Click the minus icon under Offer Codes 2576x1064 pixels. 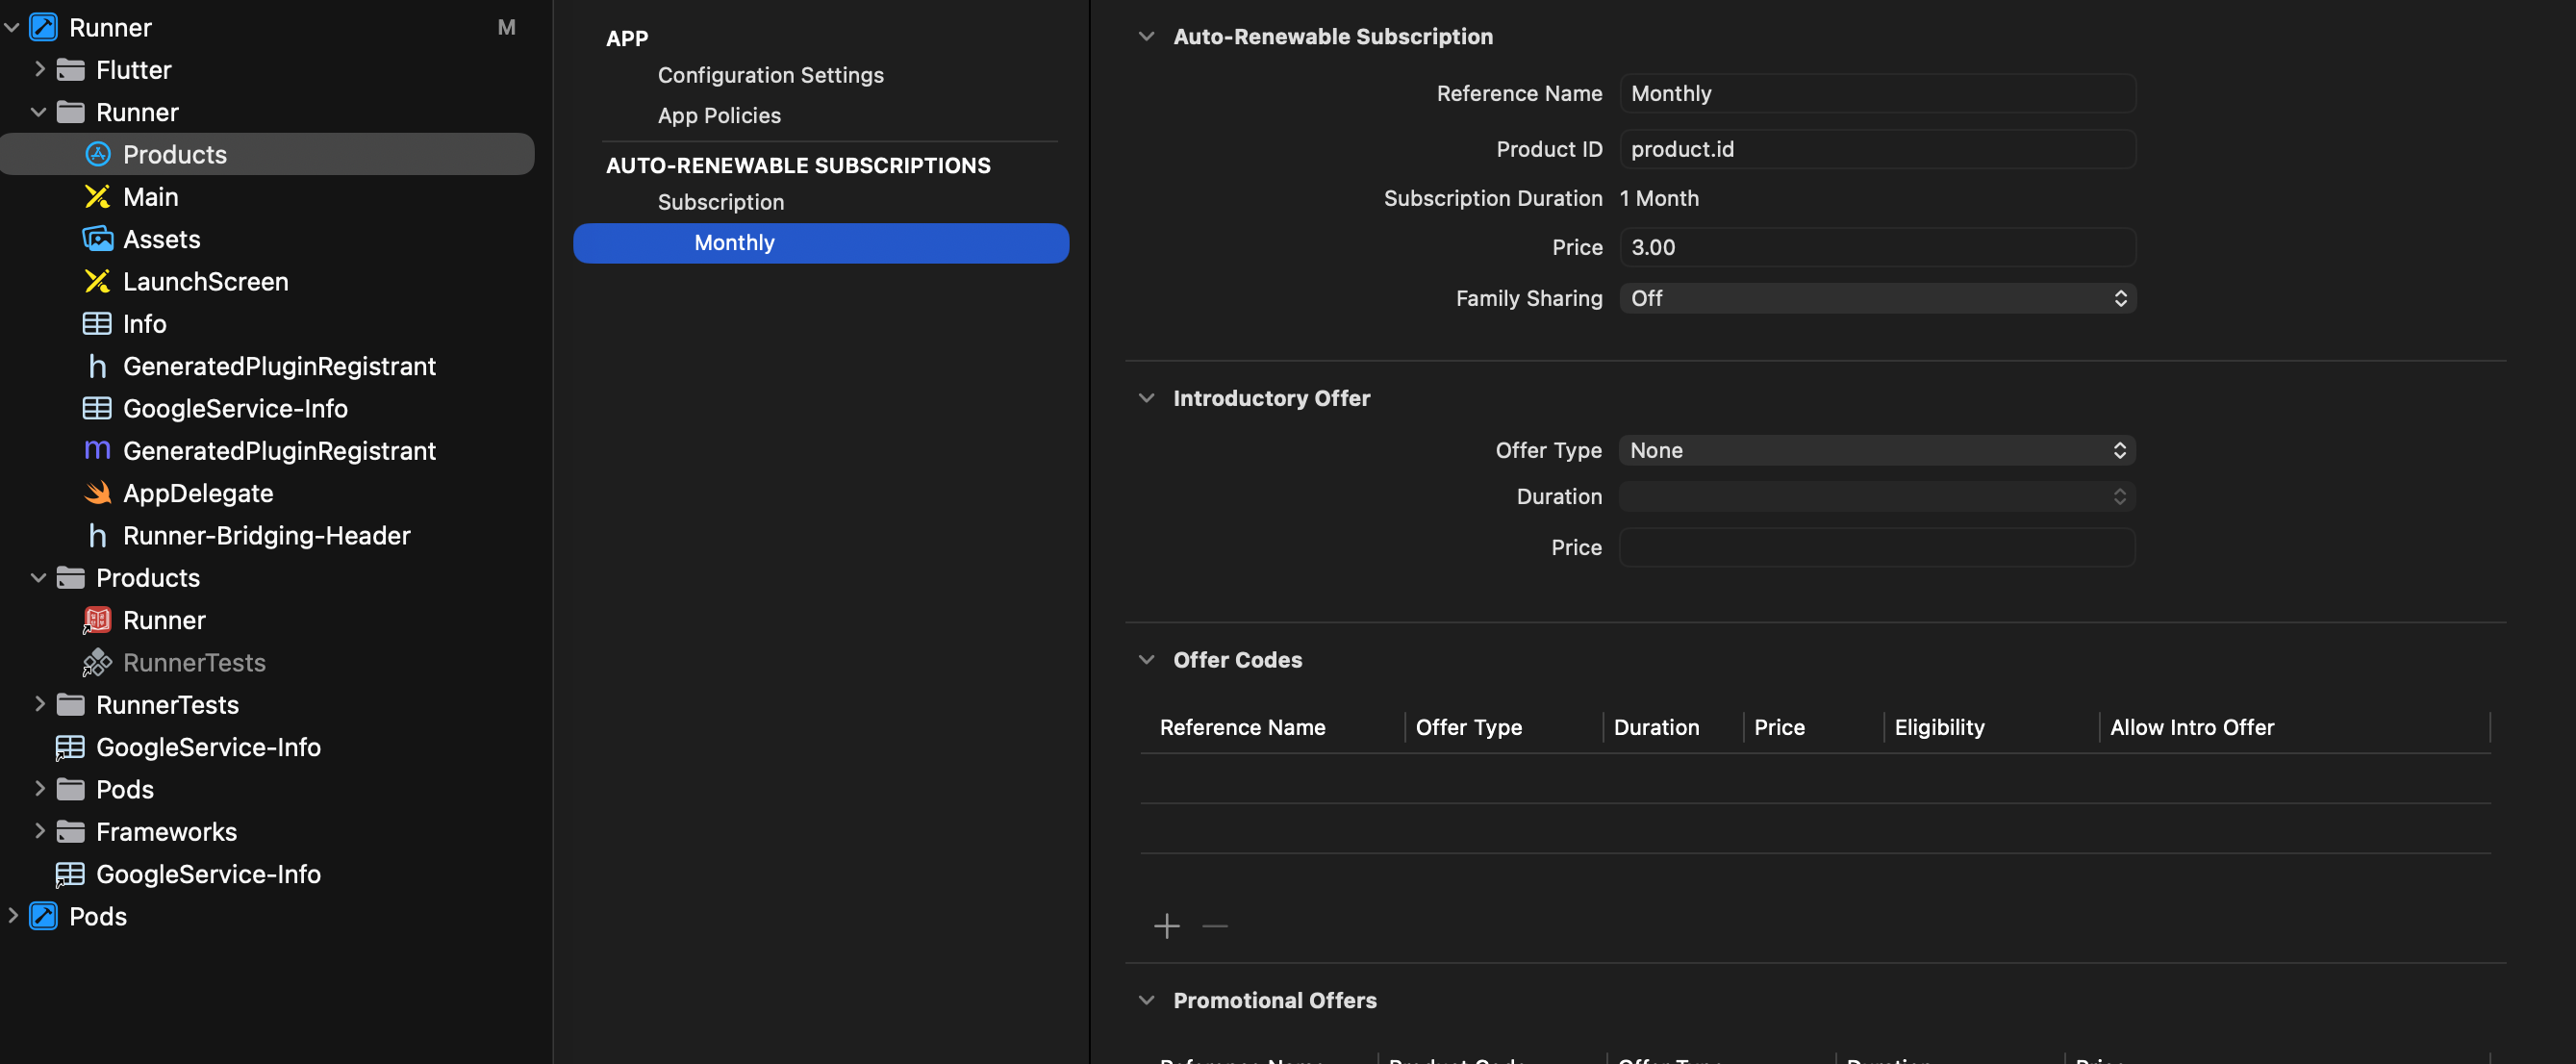point(1215,926)
